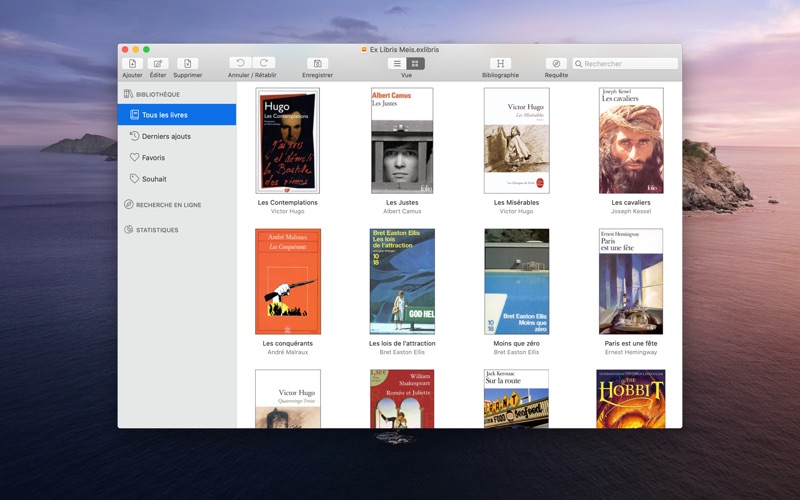Select Les cavaliers book cover
This screenshot has height=500, width=800.
[631, 140]
